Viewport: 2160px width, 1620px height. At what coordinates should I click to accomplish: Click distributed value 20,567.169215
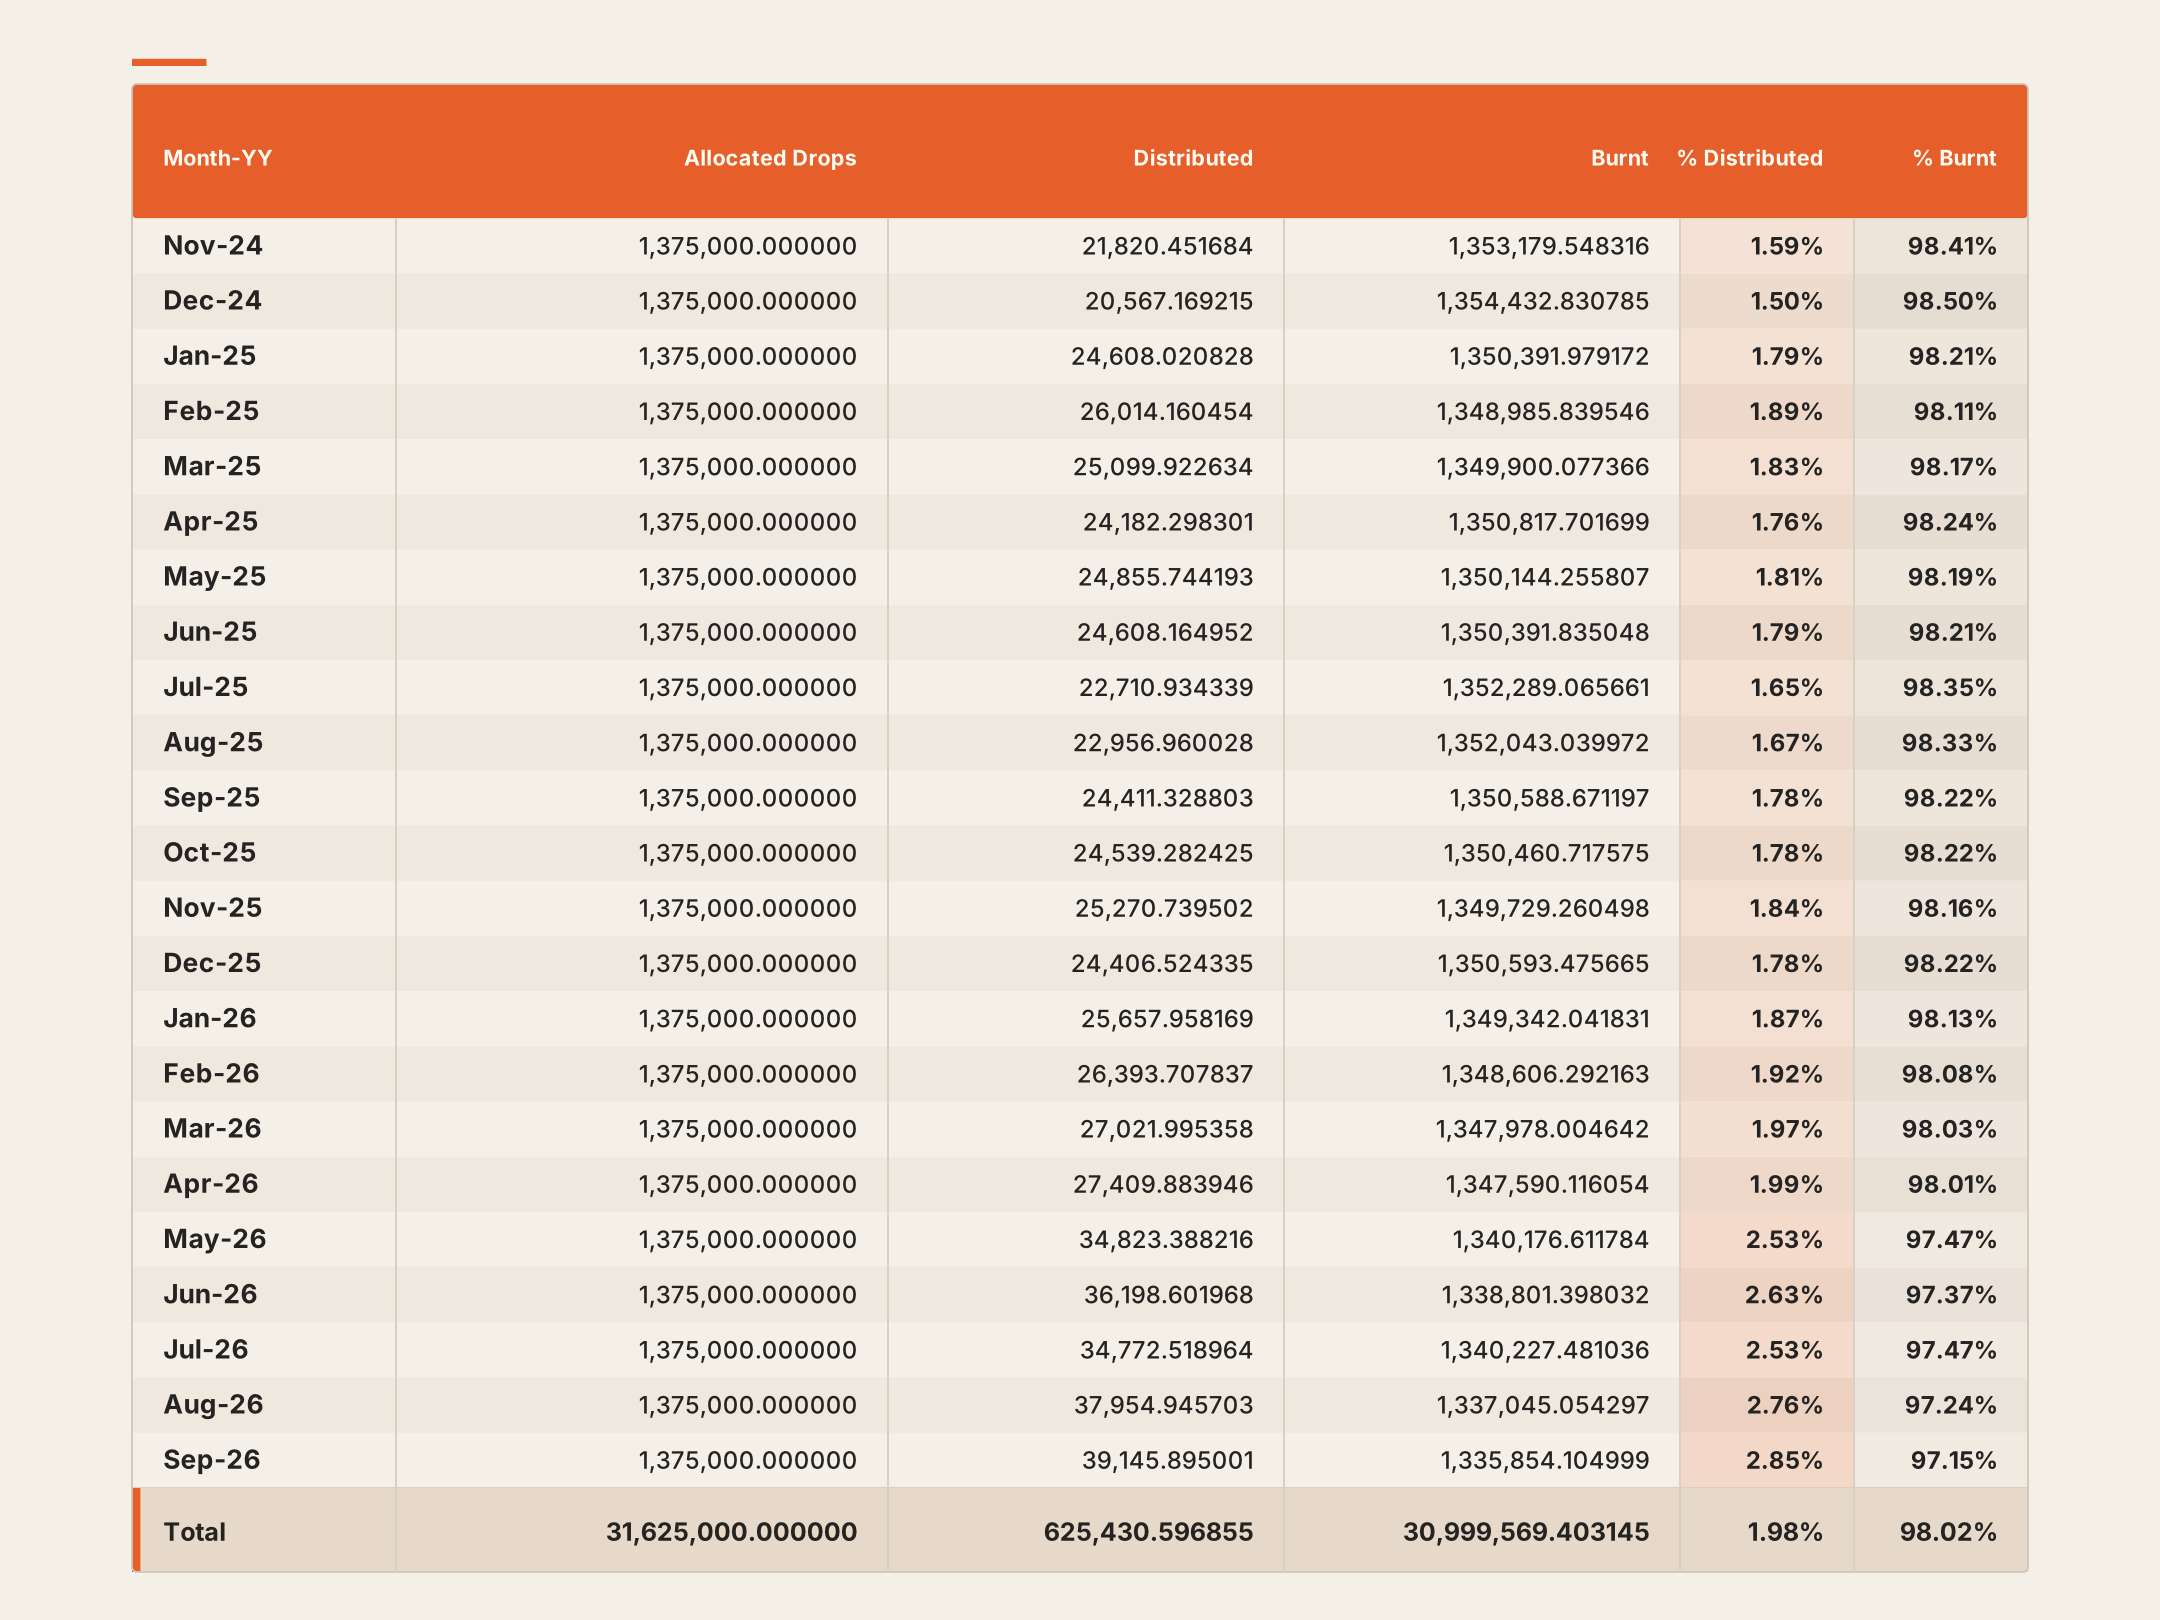pos(1169,301)
